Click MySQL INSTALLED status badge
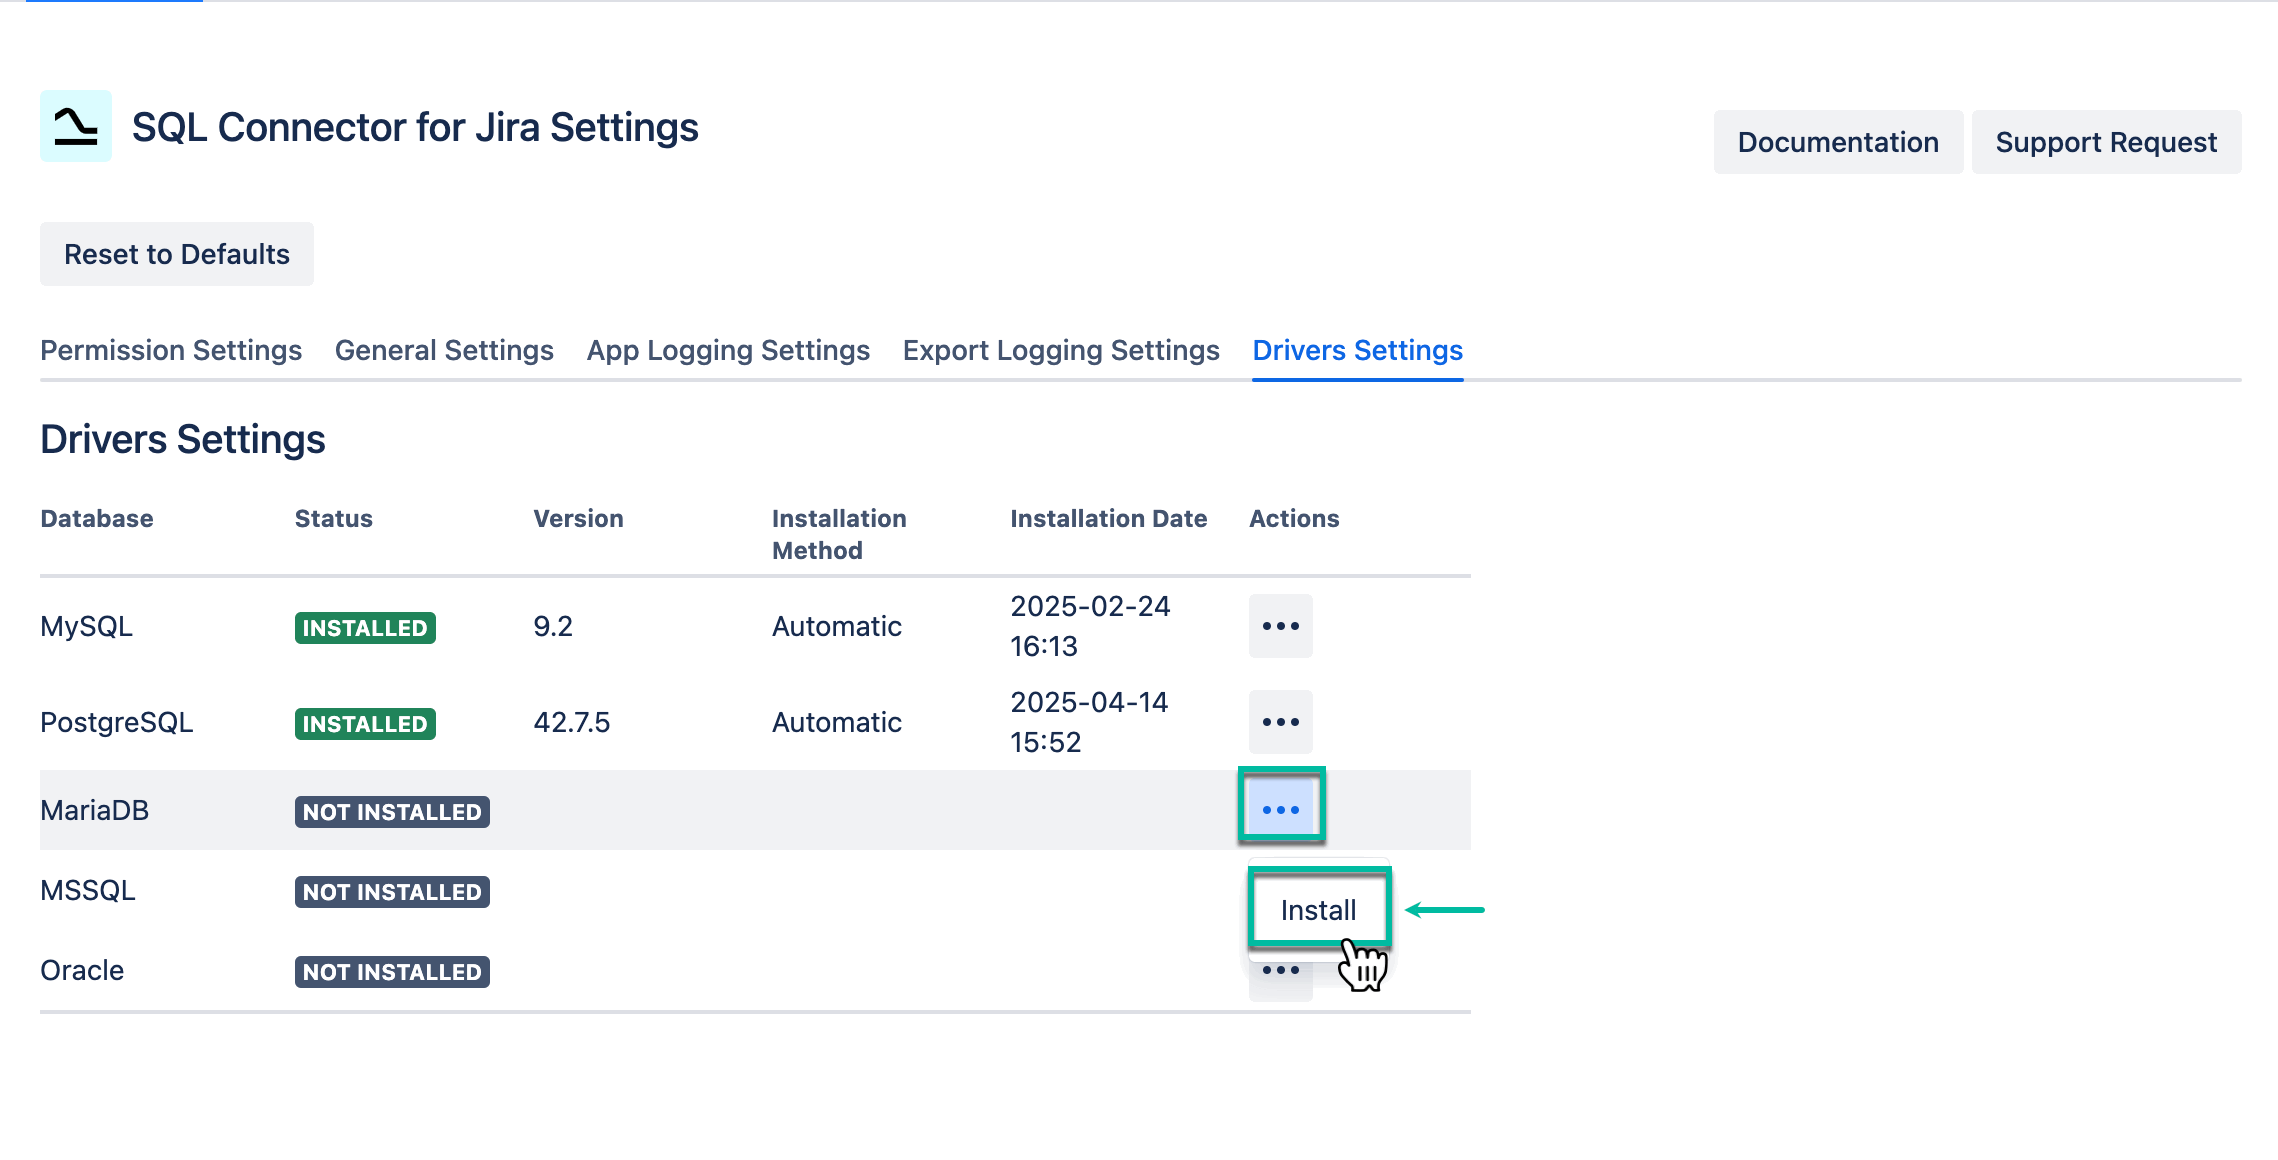Image resolution: width=2278 pixels, height=1160 pixels. coord(365,628)
